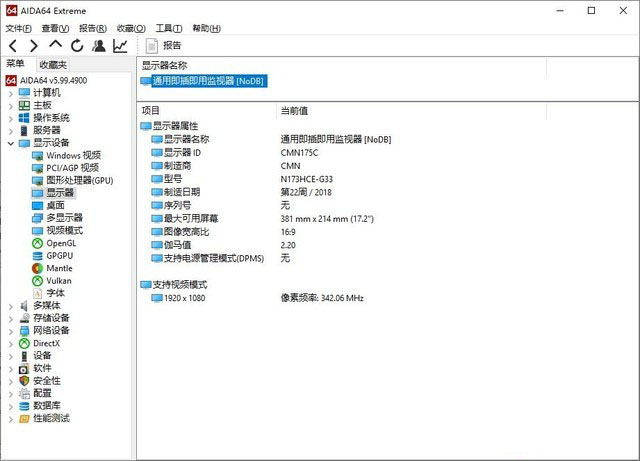The height and width of the screenshot is (461, 640).
Task: Open the 文件(F) menu
Action: pos(19,28)
